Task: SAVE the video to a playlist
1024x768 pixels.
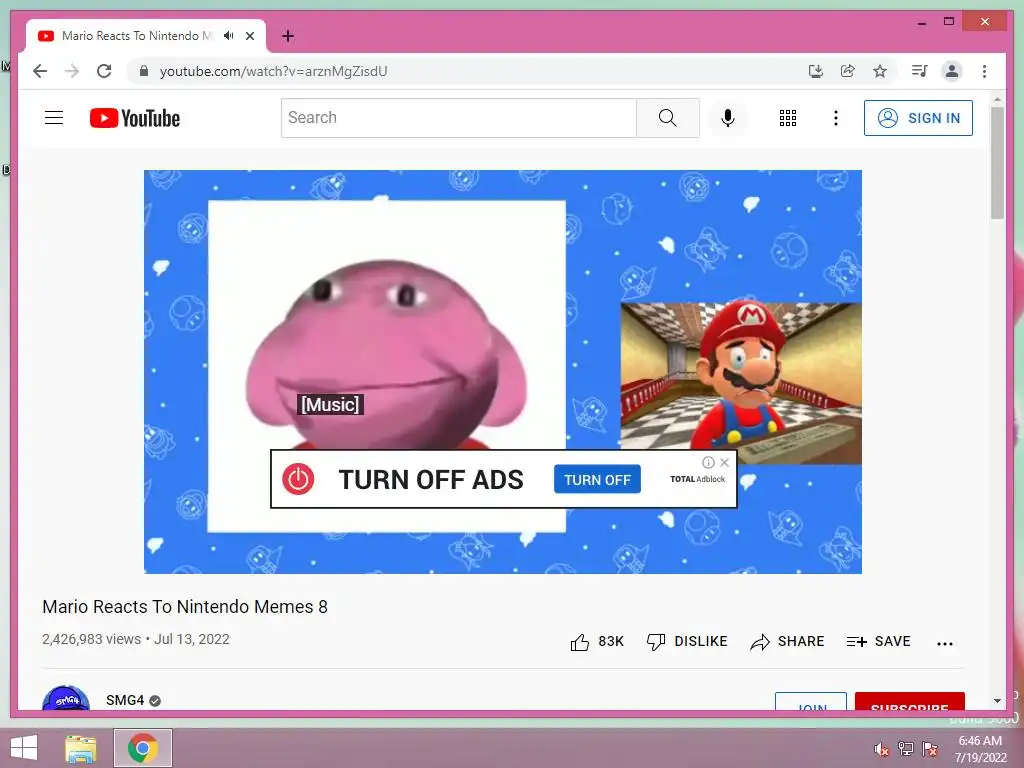Action: coord(878,642)
